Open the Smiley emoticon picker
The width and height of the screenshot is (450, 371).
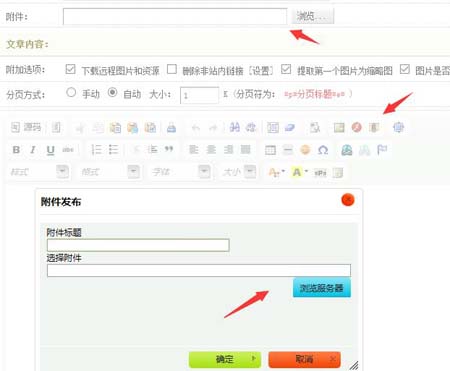pos(305,150)
